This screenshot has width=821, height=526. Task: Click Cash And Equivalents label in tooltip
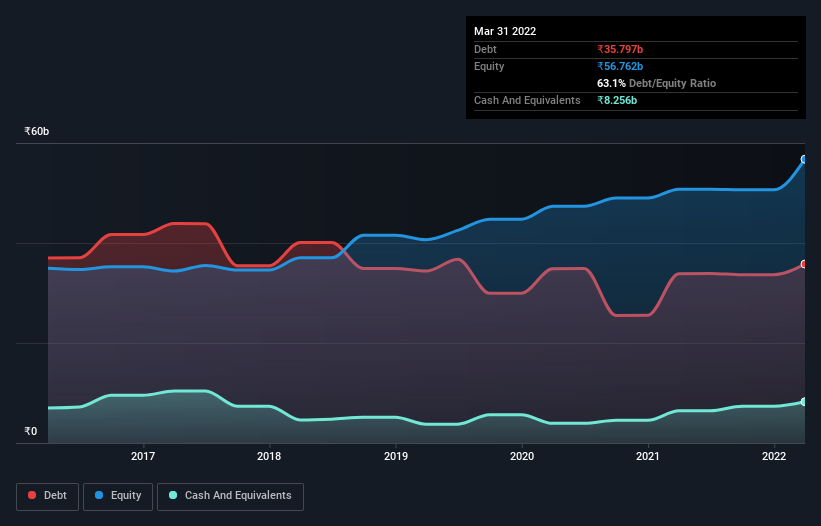(x=527, y=100)
